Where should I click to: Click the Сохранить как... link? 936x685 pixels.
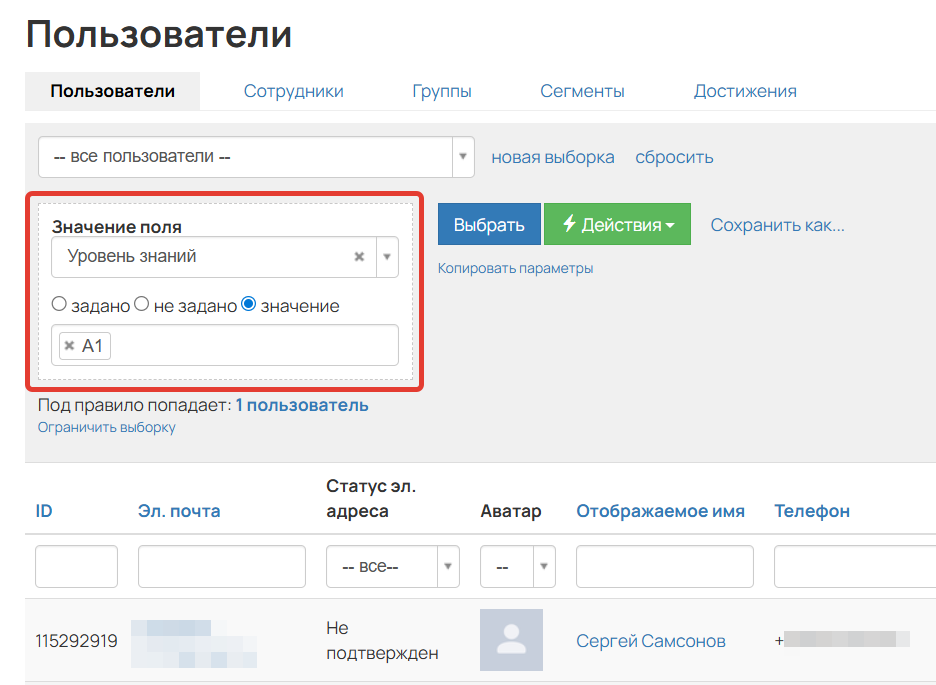click(777, 225)
